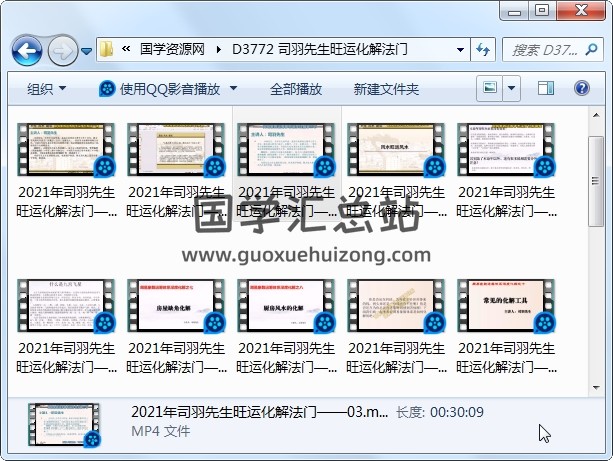Expand the « hidden path chevron

(126, 49)
